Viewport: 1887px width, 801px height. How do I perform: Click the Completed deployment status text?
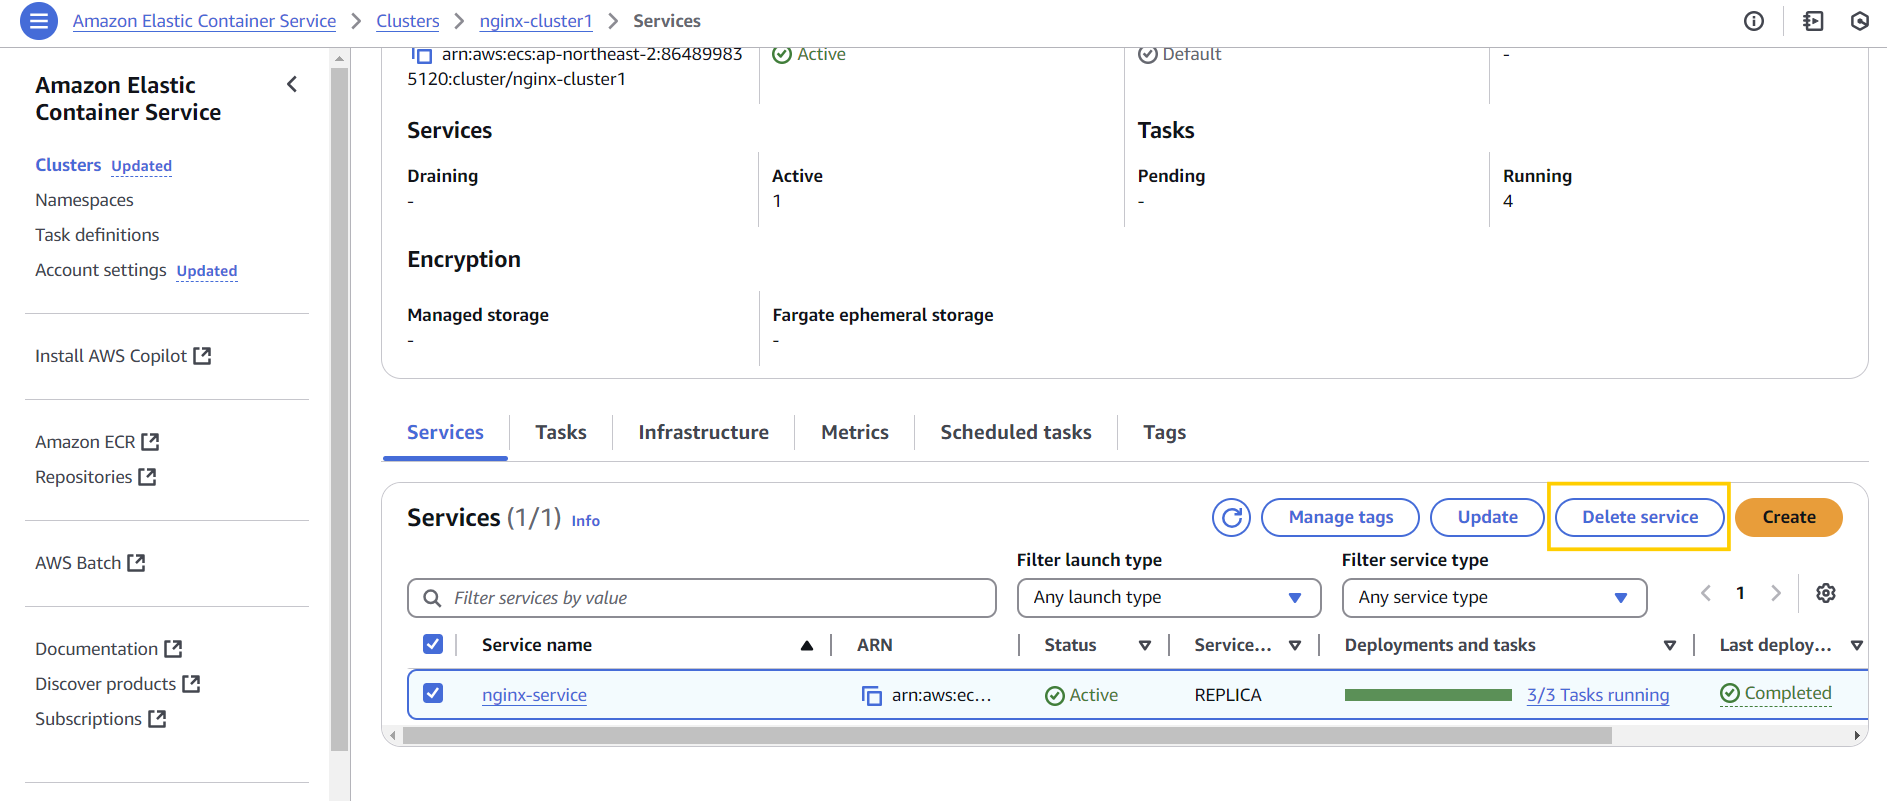[x=1788, y=693]
